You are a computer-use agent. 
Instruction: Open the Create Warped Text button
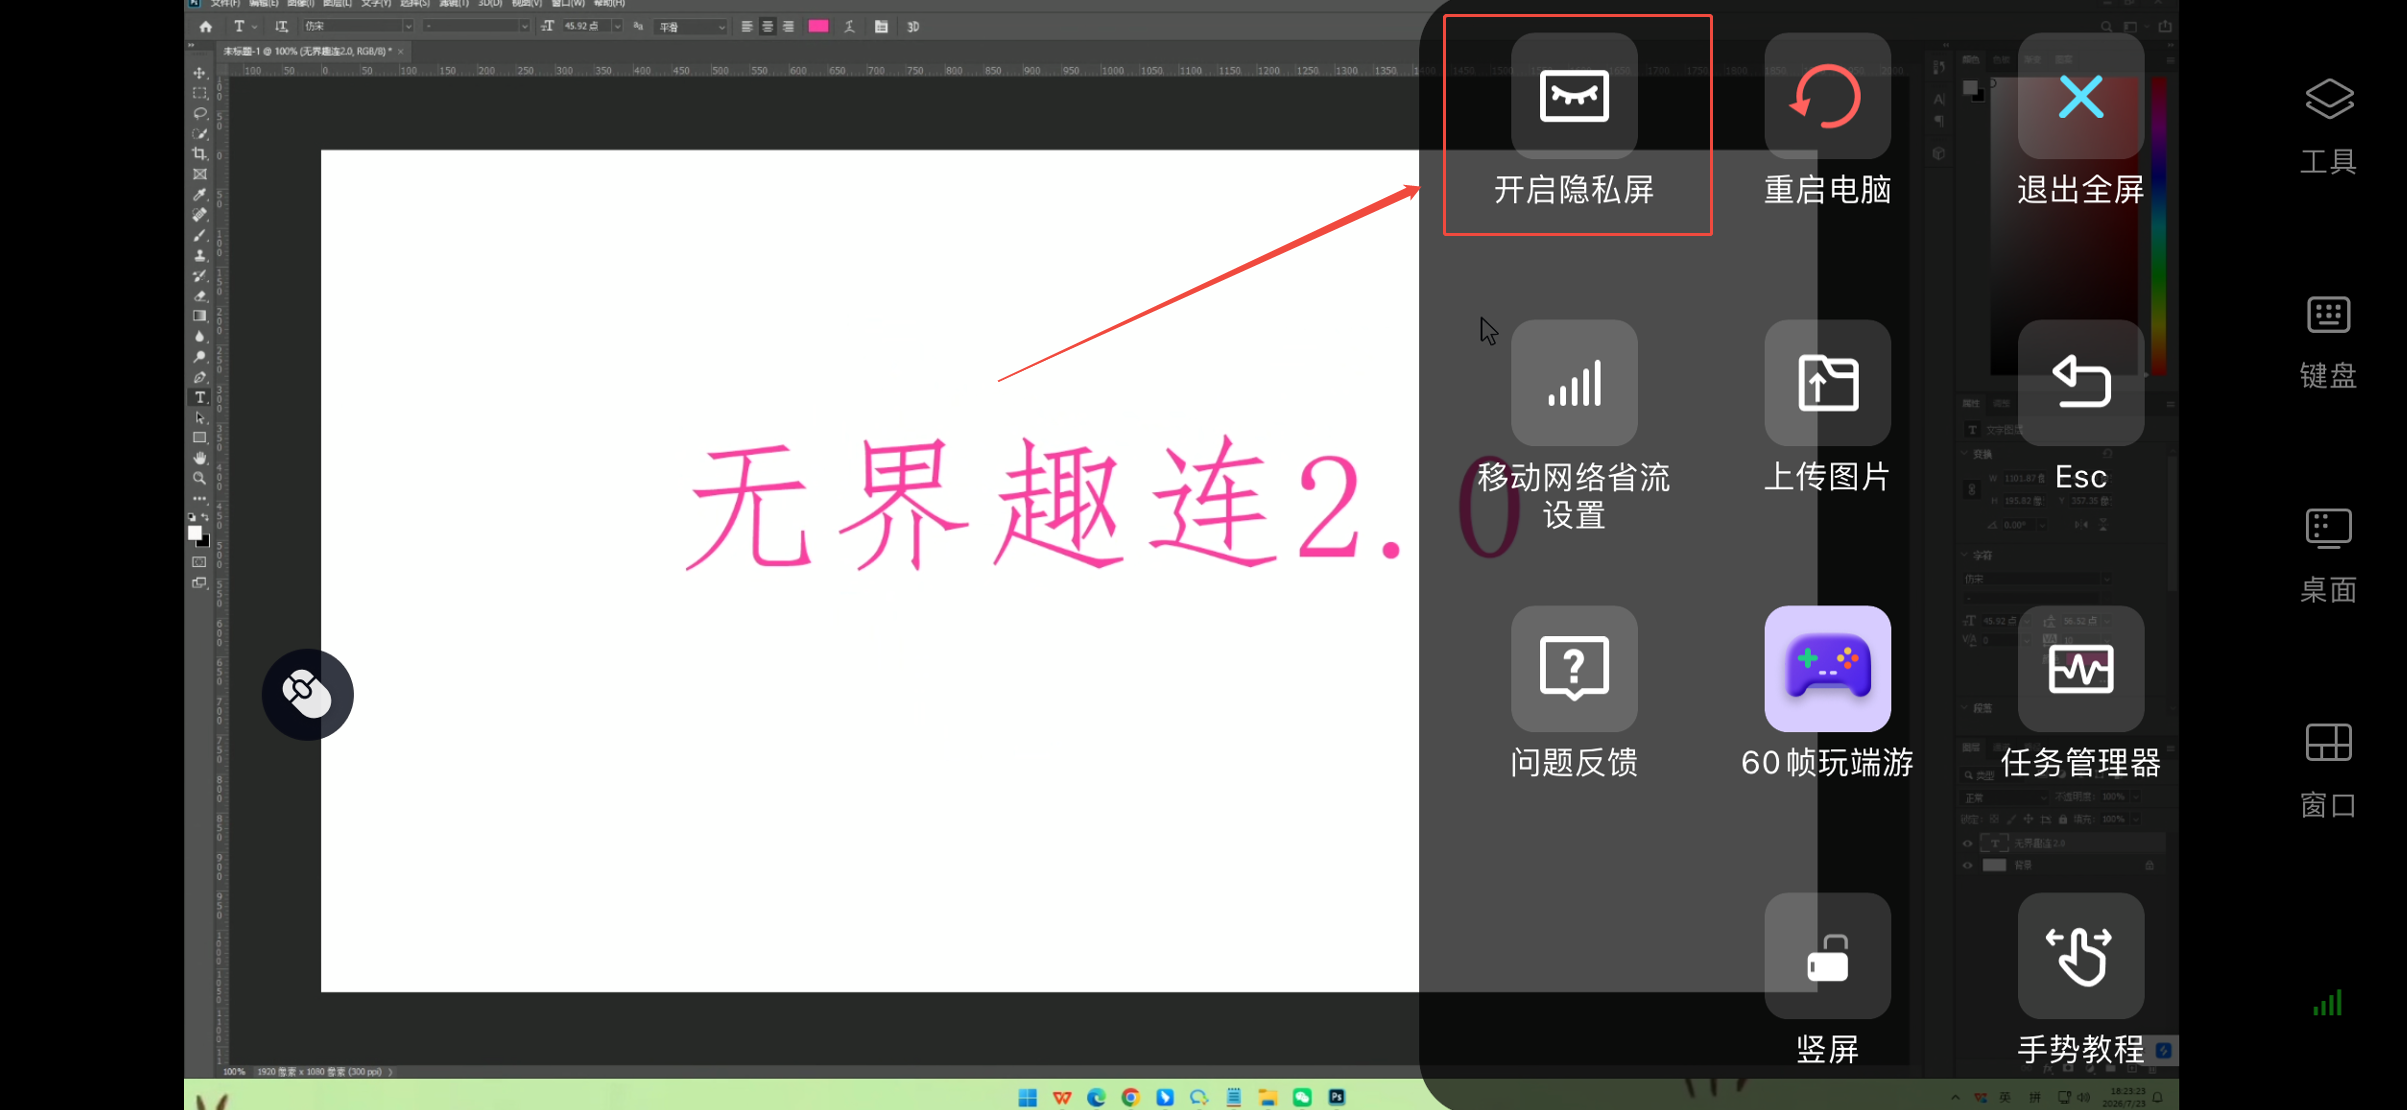pyautogui.click(x=849, y=27)
